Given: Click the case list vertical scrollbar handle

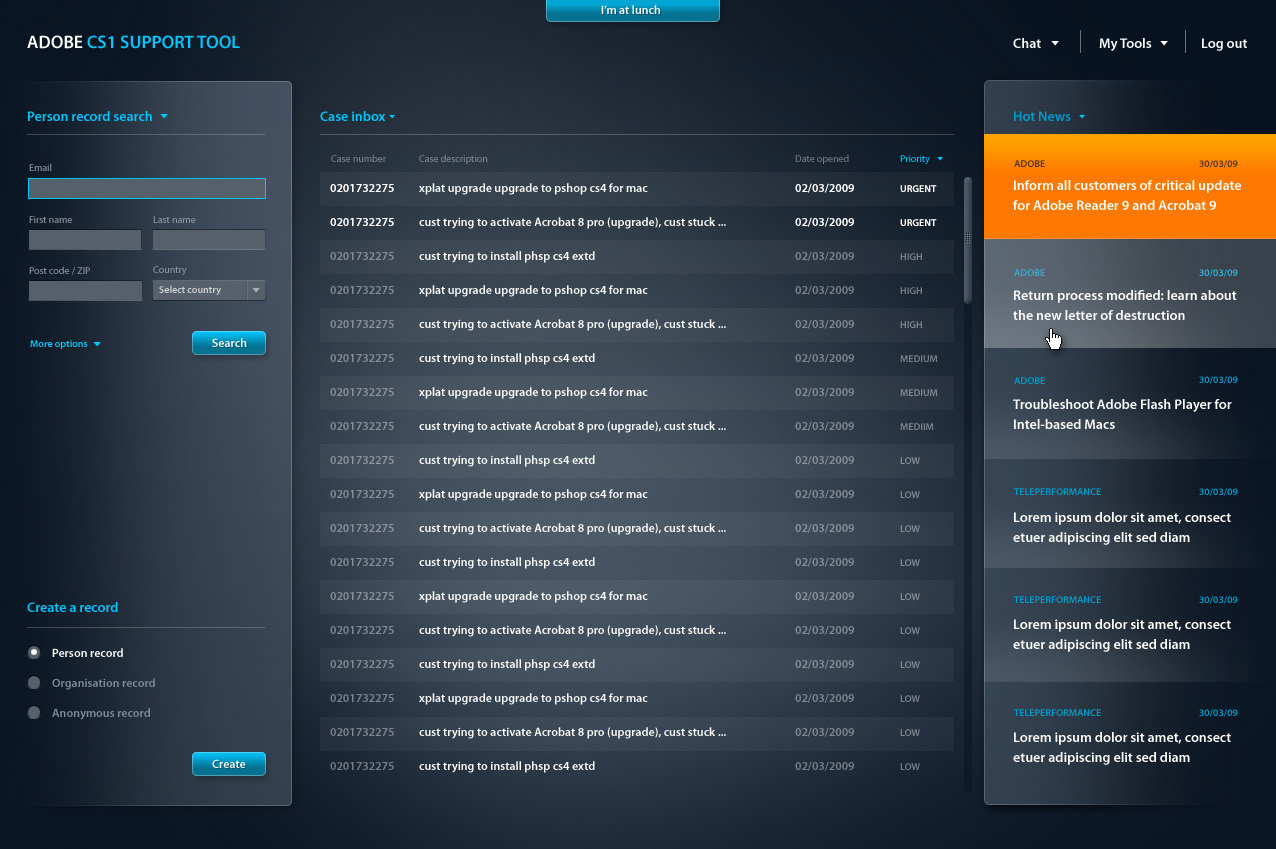Looking at the screenshot, I should coord(967,240).
